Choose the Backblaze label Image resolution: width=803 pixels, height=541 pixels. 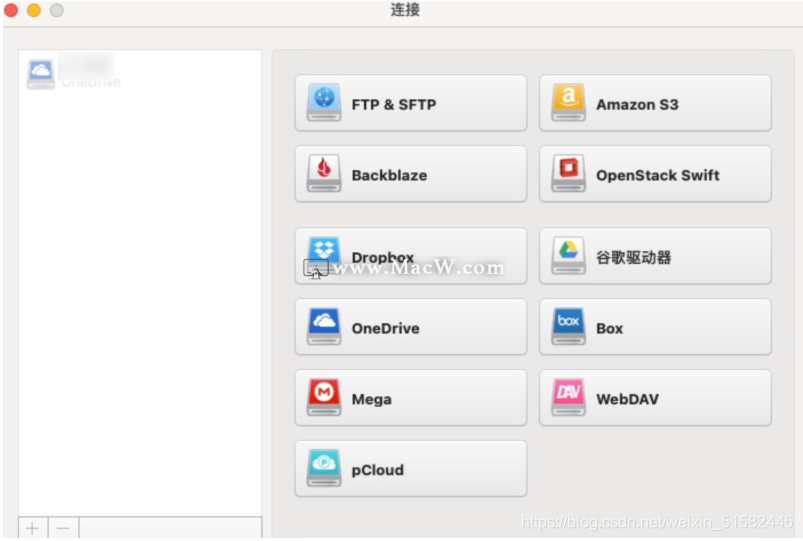pos(389,175)
